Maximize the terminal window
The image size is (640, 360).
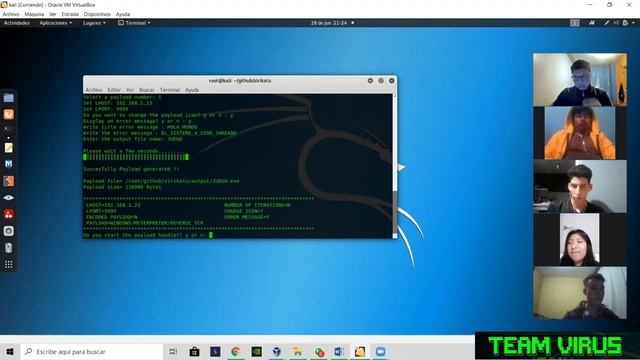pos(381,81)
